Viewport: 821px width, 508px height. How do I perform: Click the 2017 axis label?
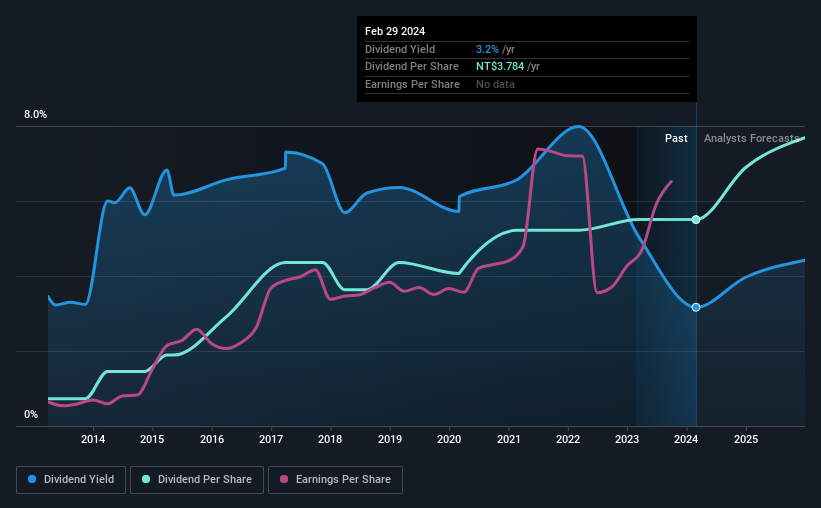(271, 439)
